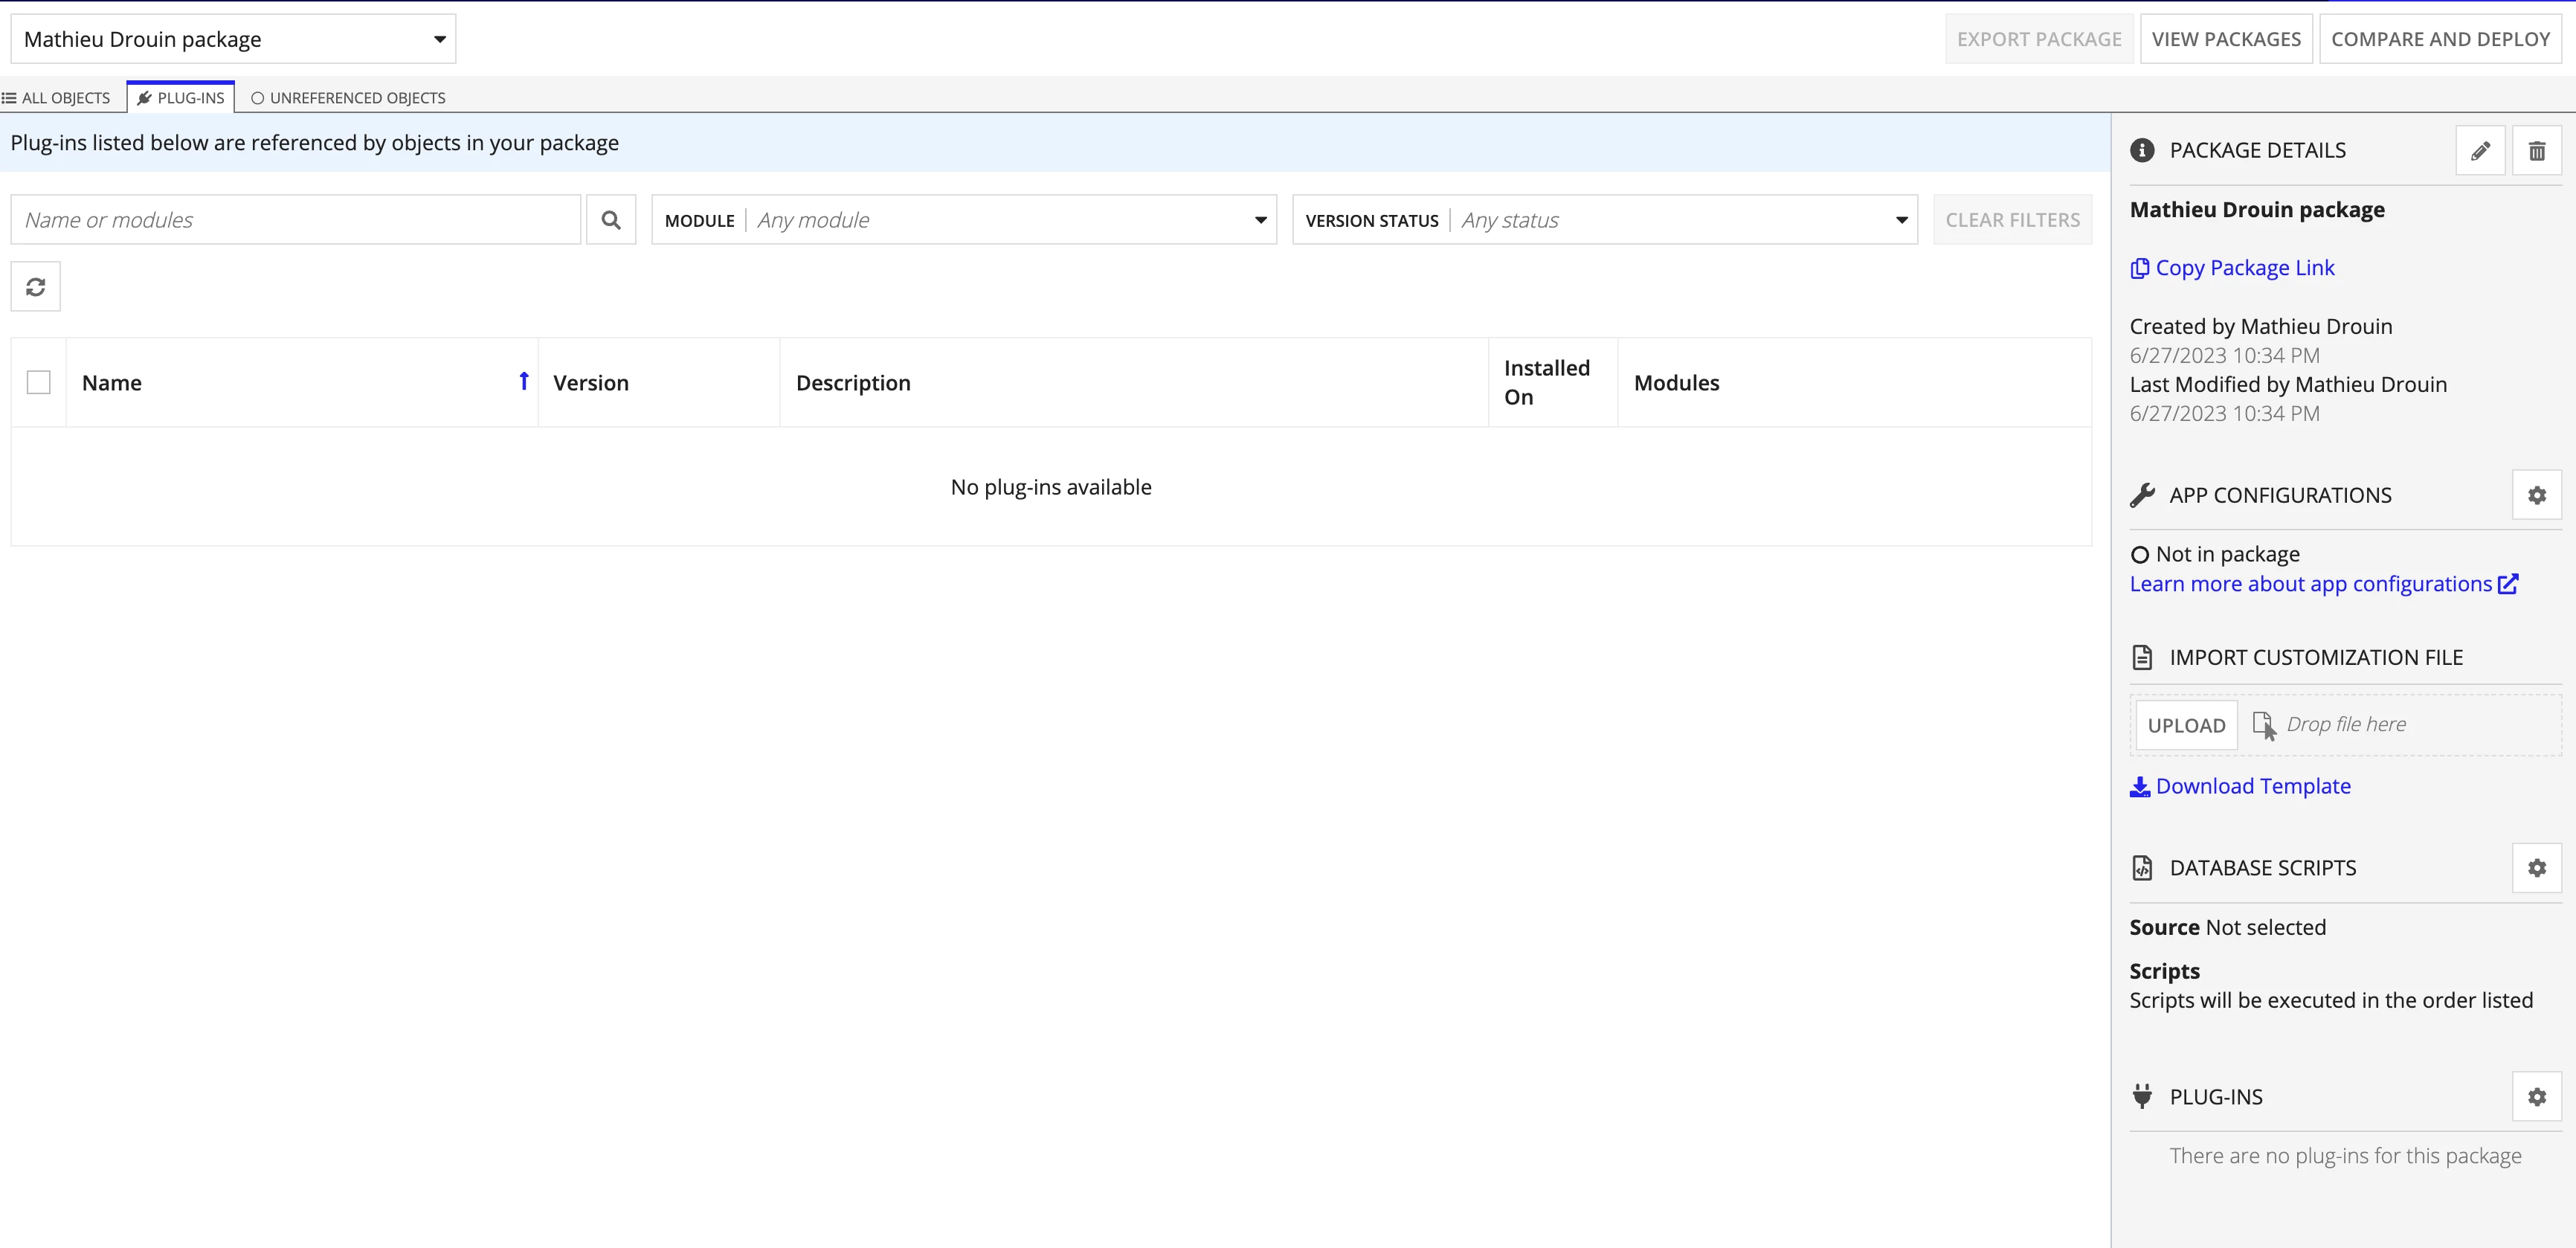This screenshot has width=2576, height=1248.
Task: Delete package using trash icon
Action: (x=2537, y=151)
